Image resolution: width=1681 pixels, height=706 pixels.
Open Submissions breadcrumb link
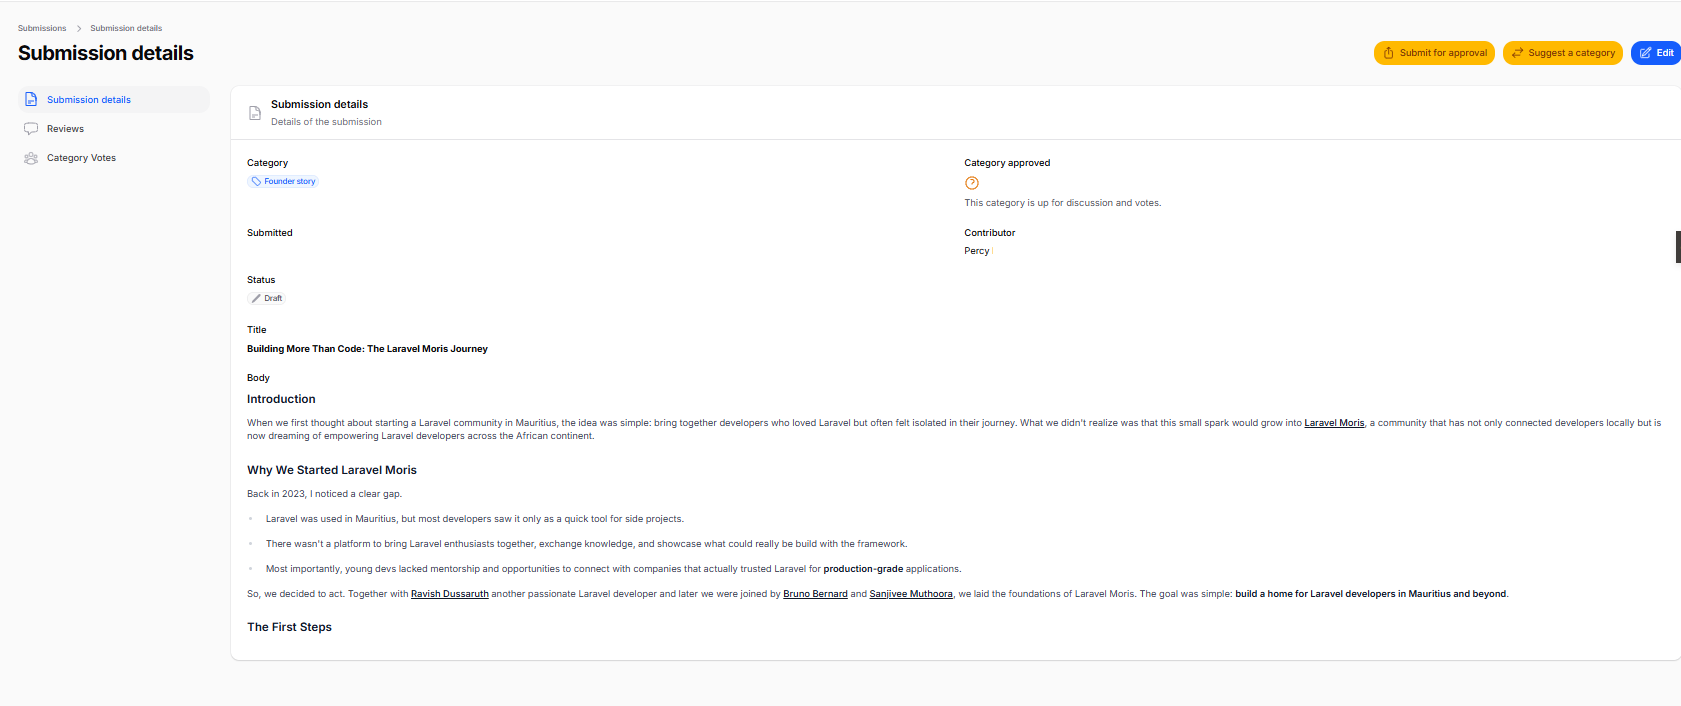click(x=42, y=28)
